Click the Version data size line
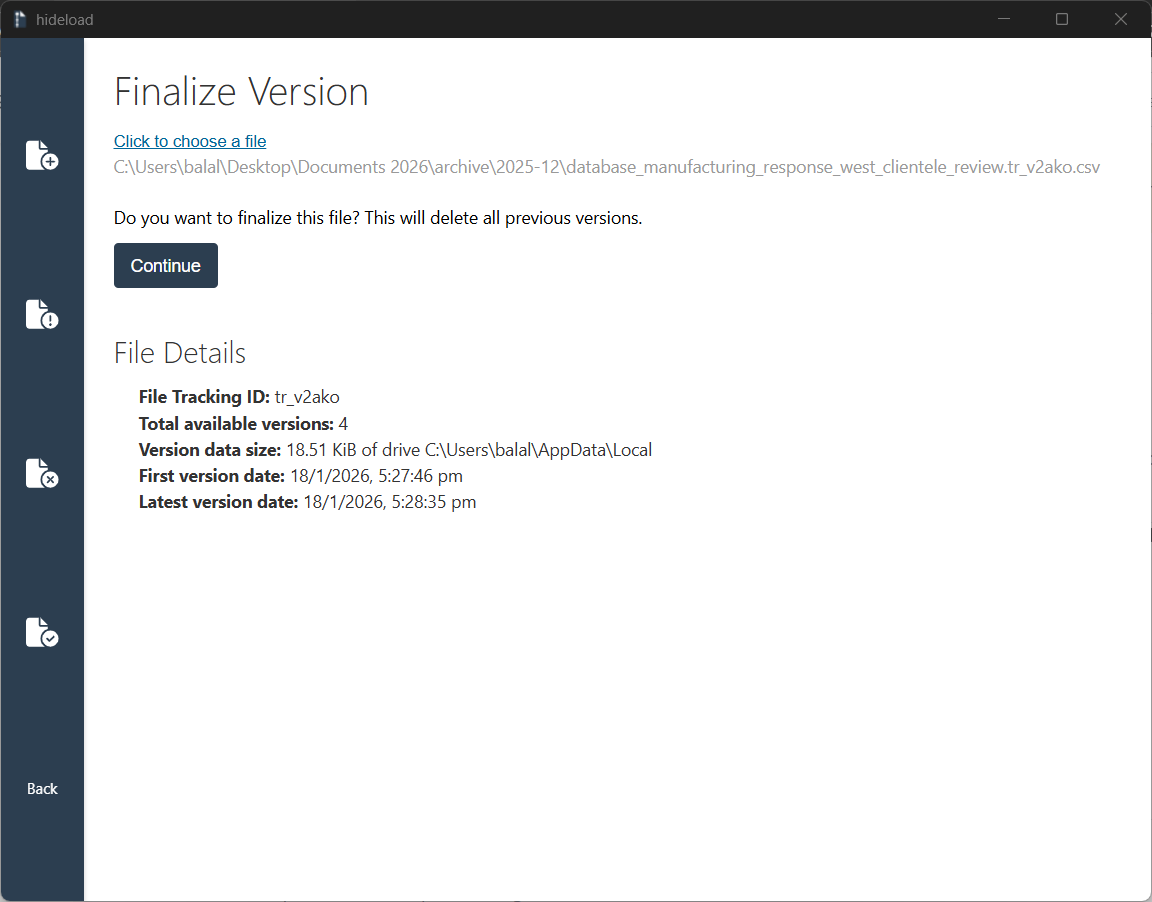This screenshot has height=902, width=1152. (x=395, y=450)
